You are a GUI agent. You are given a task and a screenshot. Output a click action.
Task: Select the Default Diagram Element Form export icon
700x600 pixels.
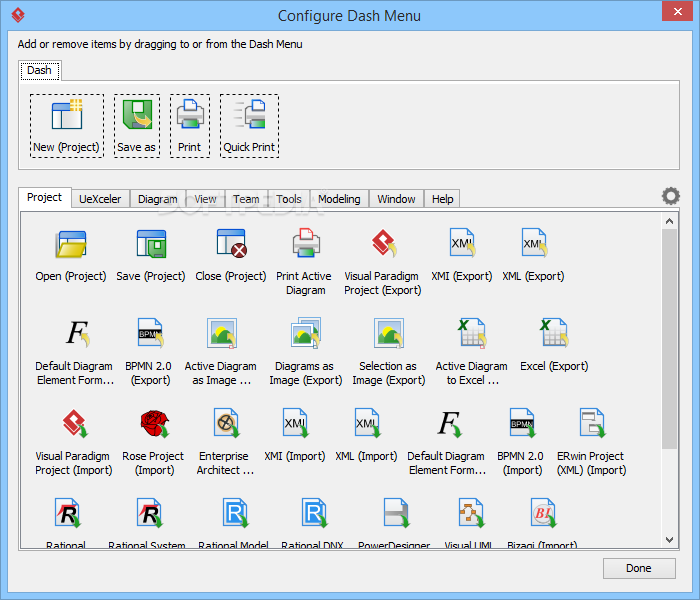coord(78,333)
